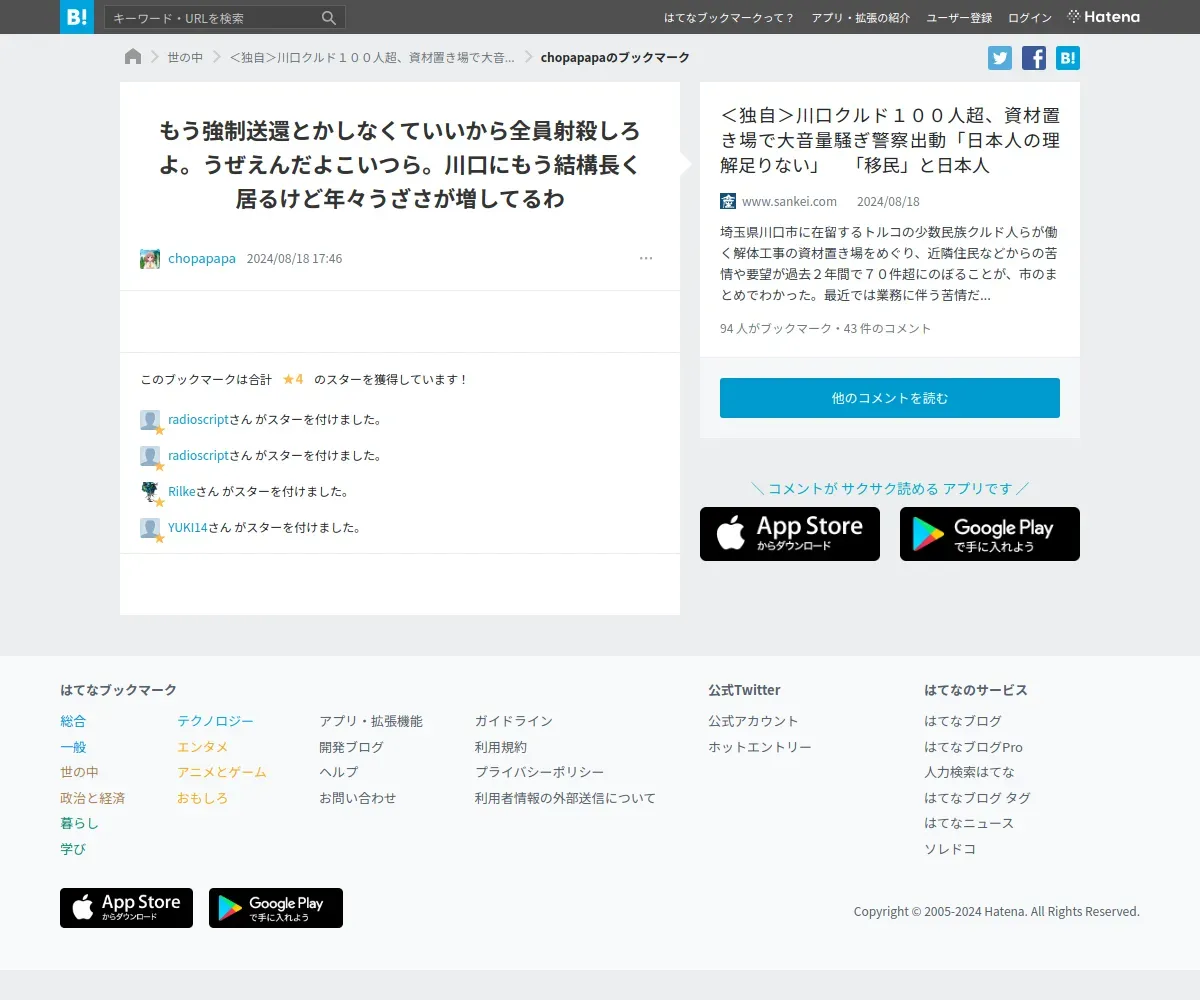The height and width of the screenshot is (1000, 1200).
Task: Open はてなブログ タグ service link
Action: (x=977, y=798)
